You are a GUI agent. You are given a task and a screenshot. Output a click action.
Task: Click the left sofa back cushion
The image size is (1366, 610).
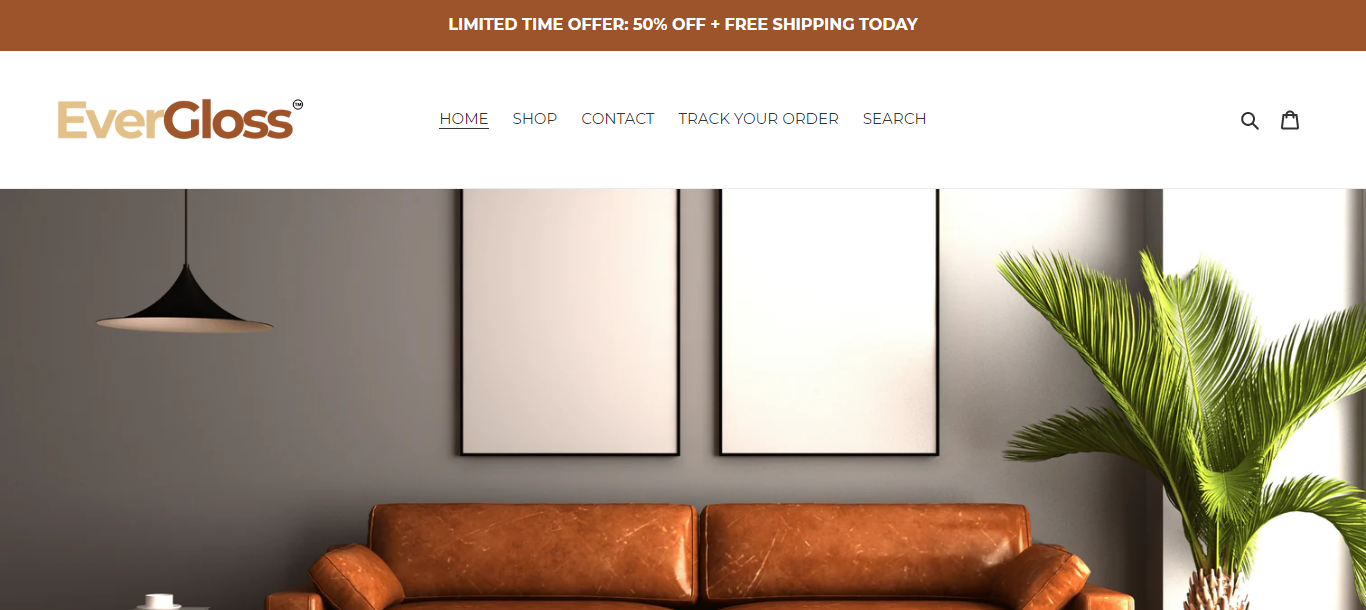click(532, 552)
